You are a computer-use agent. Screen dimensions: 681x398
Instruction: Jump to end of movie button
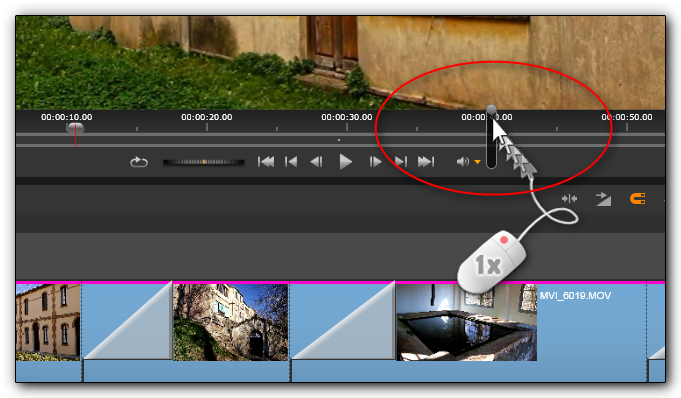(426, 162)
